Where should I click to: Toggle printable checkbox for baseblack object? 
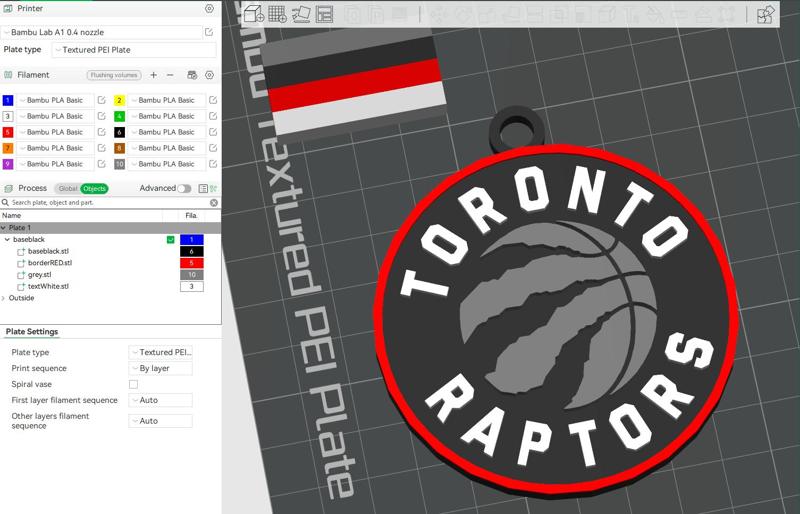point(170,239)
